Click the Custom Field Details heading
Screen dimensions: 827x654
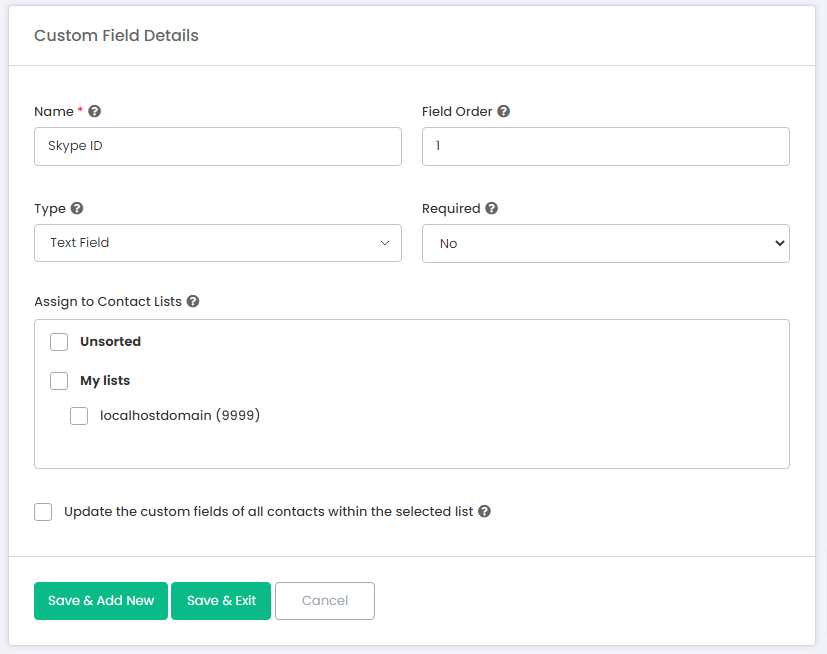tap(116, 36)
